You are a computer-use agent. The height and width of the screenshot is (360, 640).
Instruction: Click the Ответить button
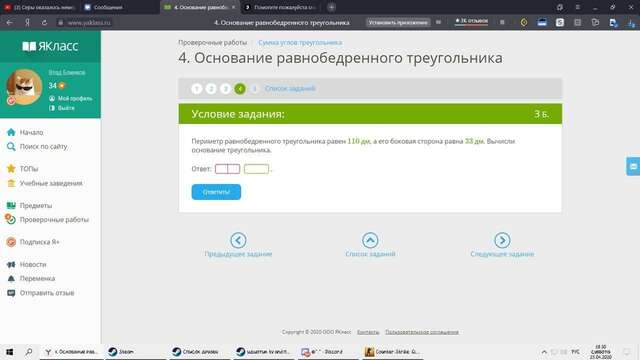coord(216,192)
